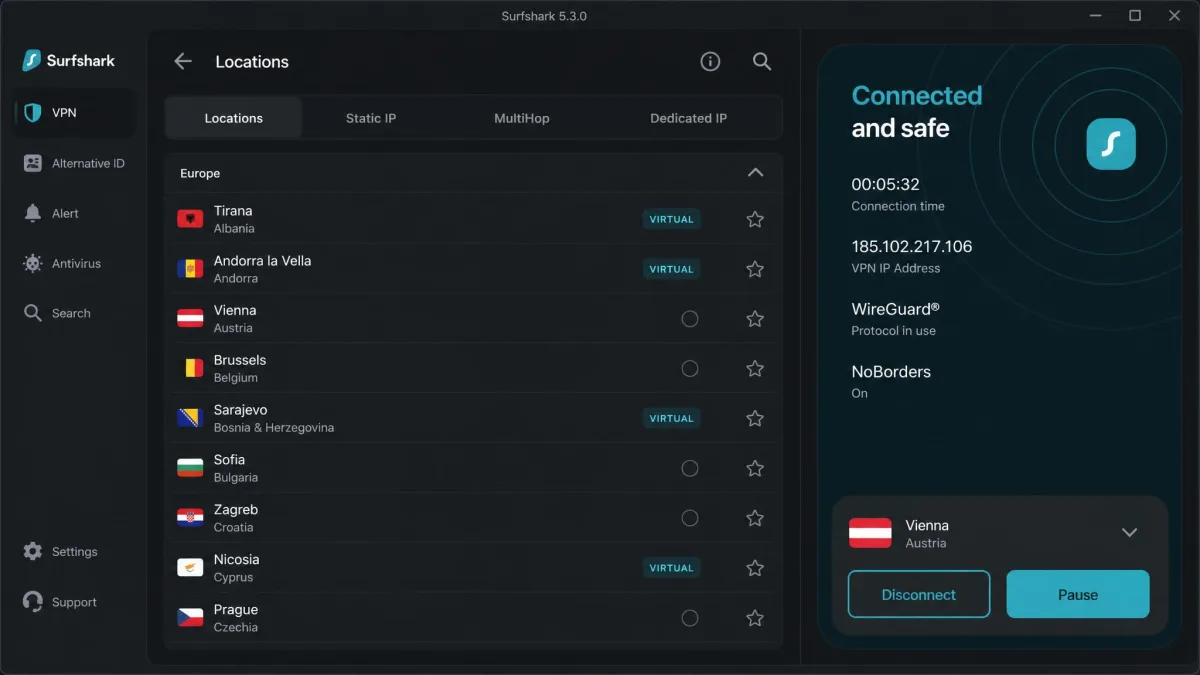The image size is (1200, 675).
Task: Click the VIRTUAL badge for Andorra la Vella
Action: (x=671, y=269)
